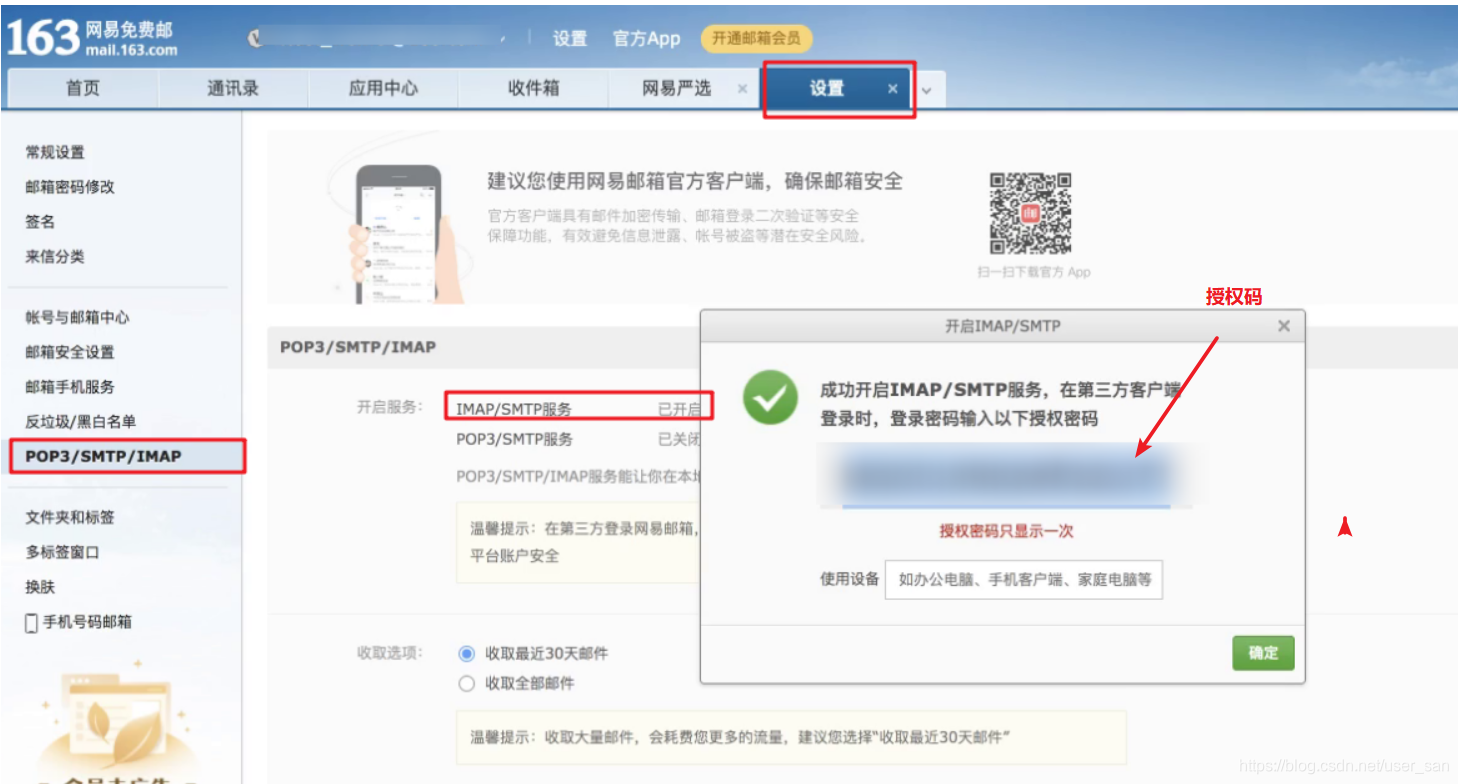Click the blurred authorization code field
The width and height of the screenshot is (1458, 784).
1005,477
